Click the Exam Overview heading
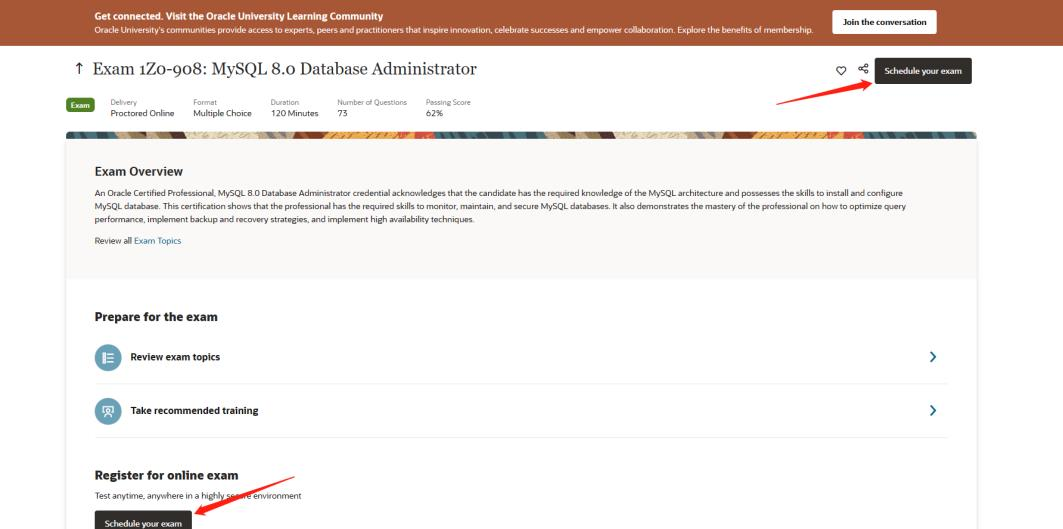This screenshot has height=529, width=1063. [x=139, y=172]
